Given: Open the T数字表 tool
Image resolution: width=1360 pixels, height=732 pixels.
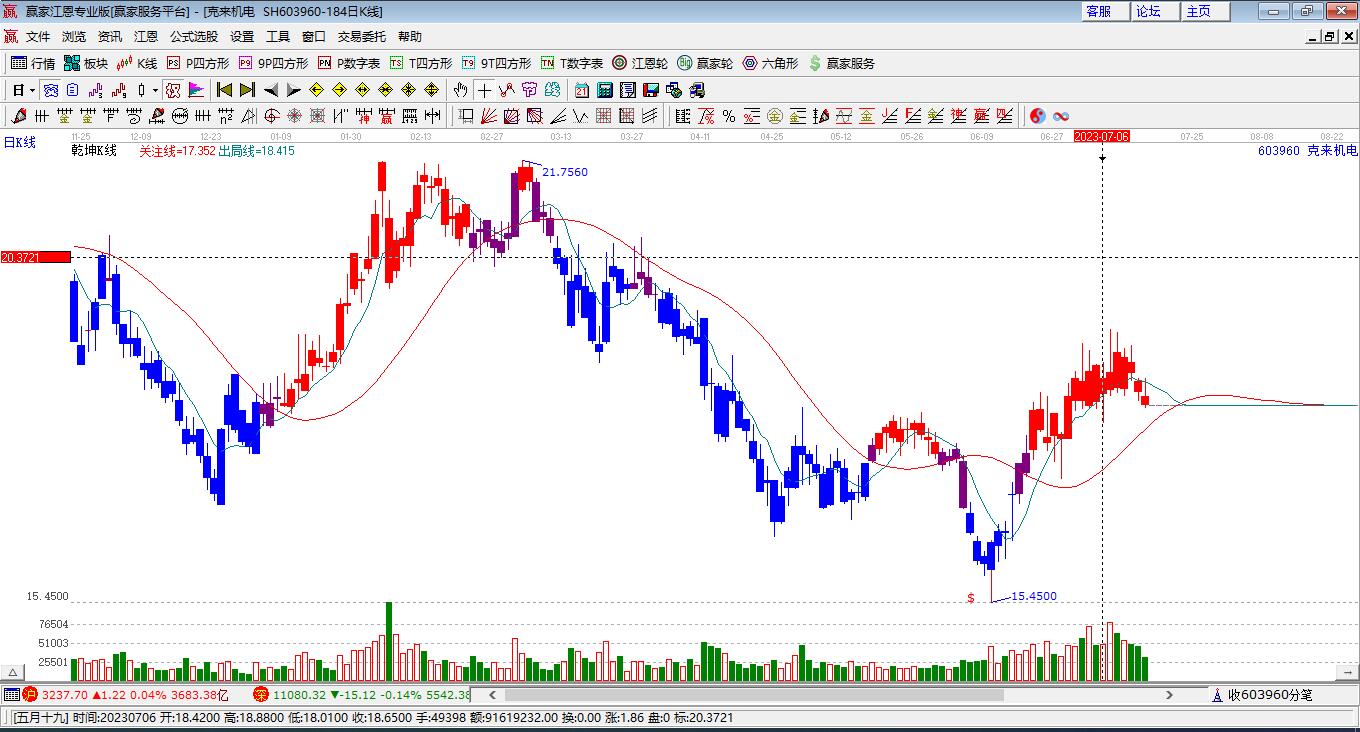Looking at the screenshot, I should 572,63.
